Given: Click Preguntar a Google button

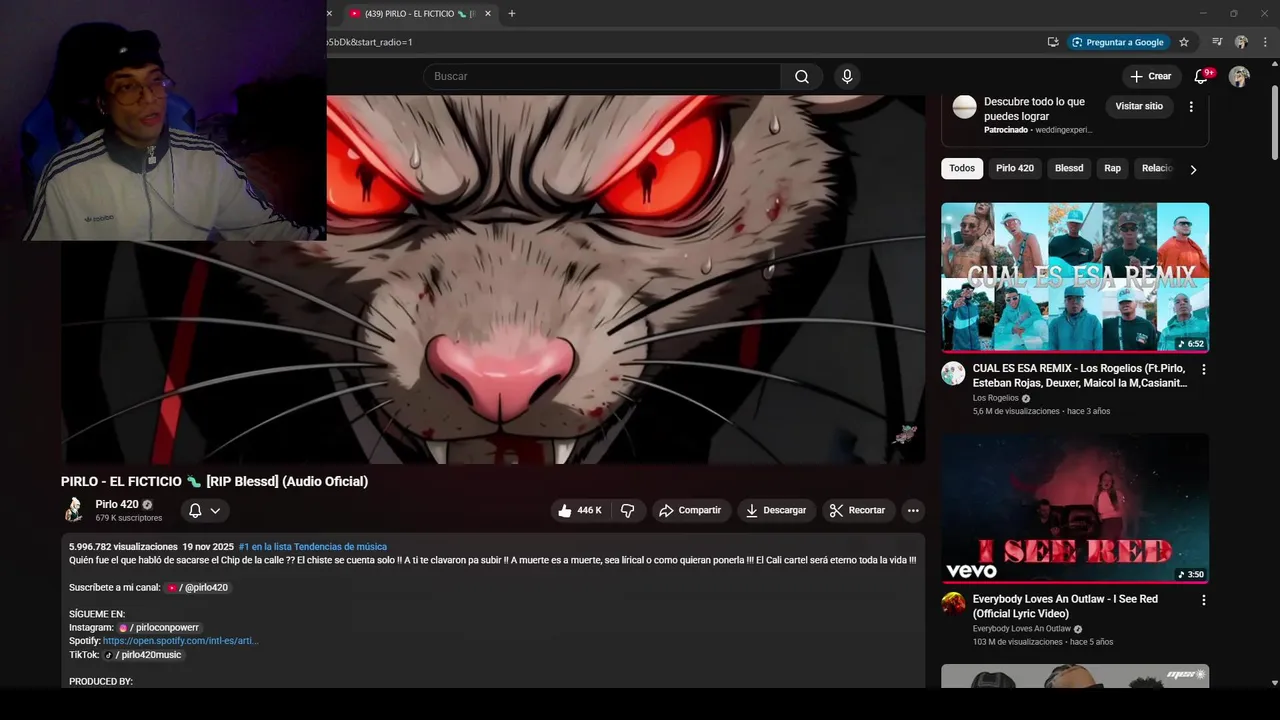Looking at the screenshot, I should tap(1117, 42).
